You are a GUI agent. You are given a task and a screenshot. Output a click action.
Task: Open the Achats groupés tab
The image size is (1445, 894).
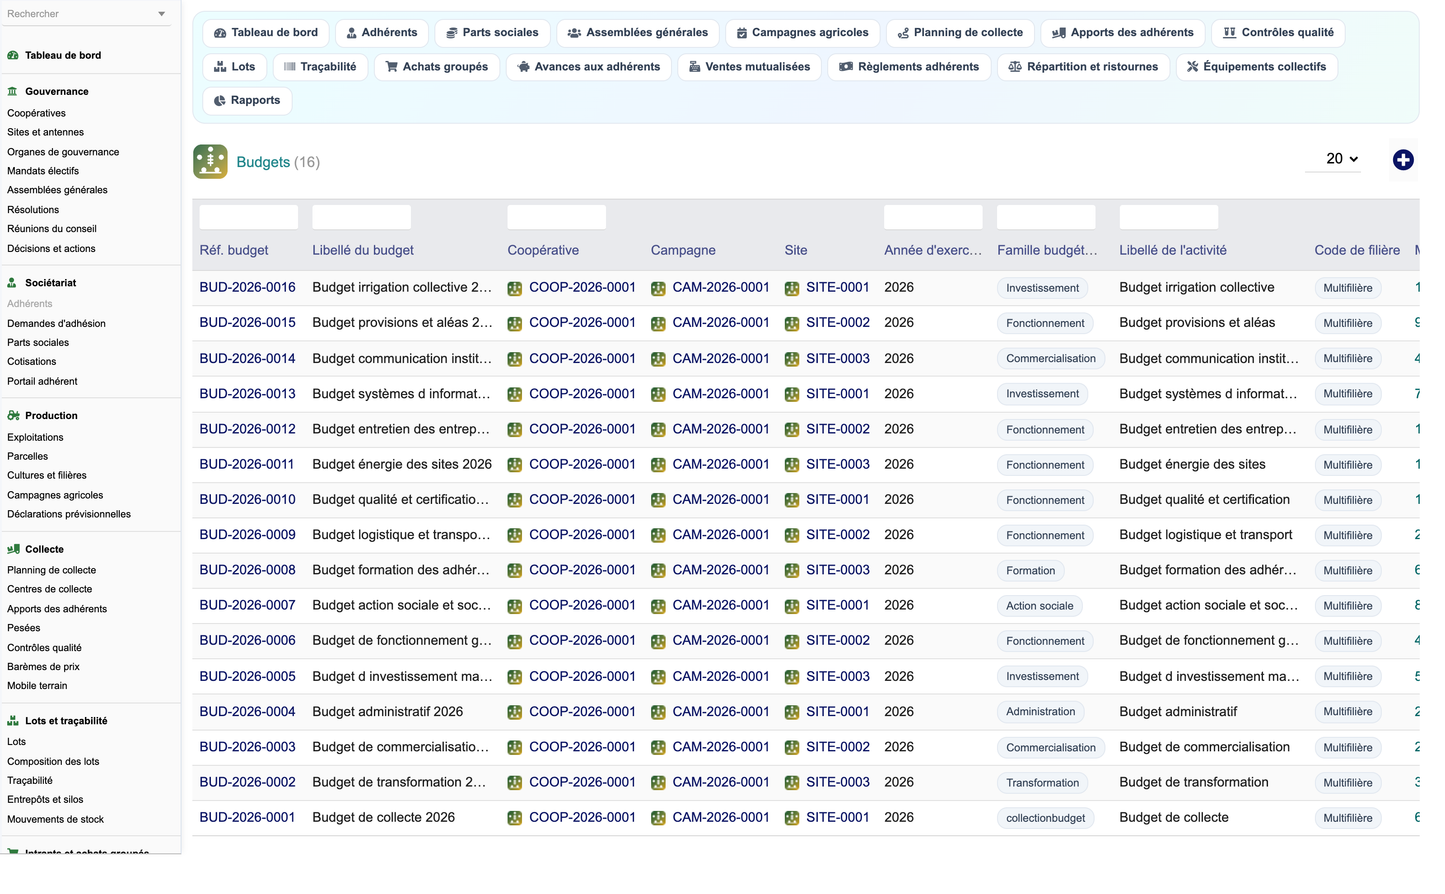click(437, 67)
